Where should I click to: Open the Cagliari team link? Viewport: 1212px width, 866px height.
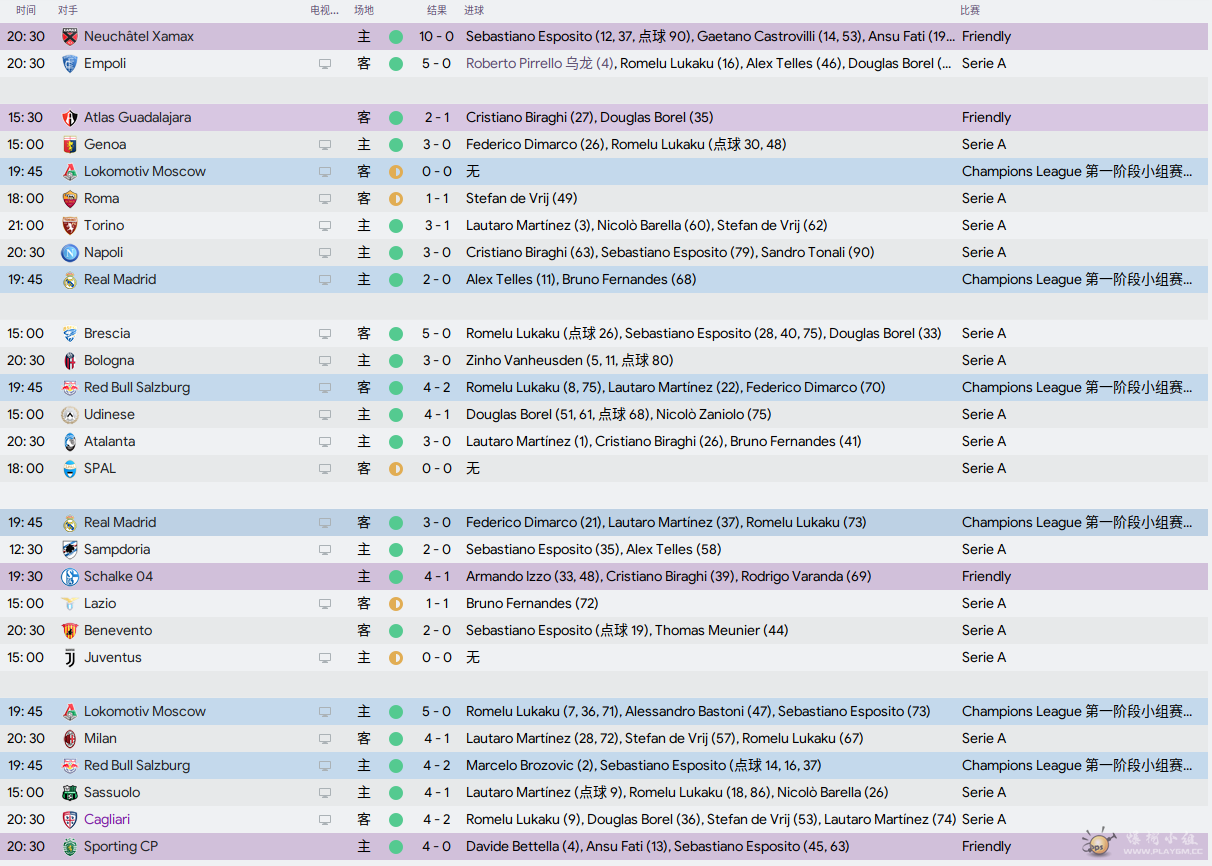point(107,819)
